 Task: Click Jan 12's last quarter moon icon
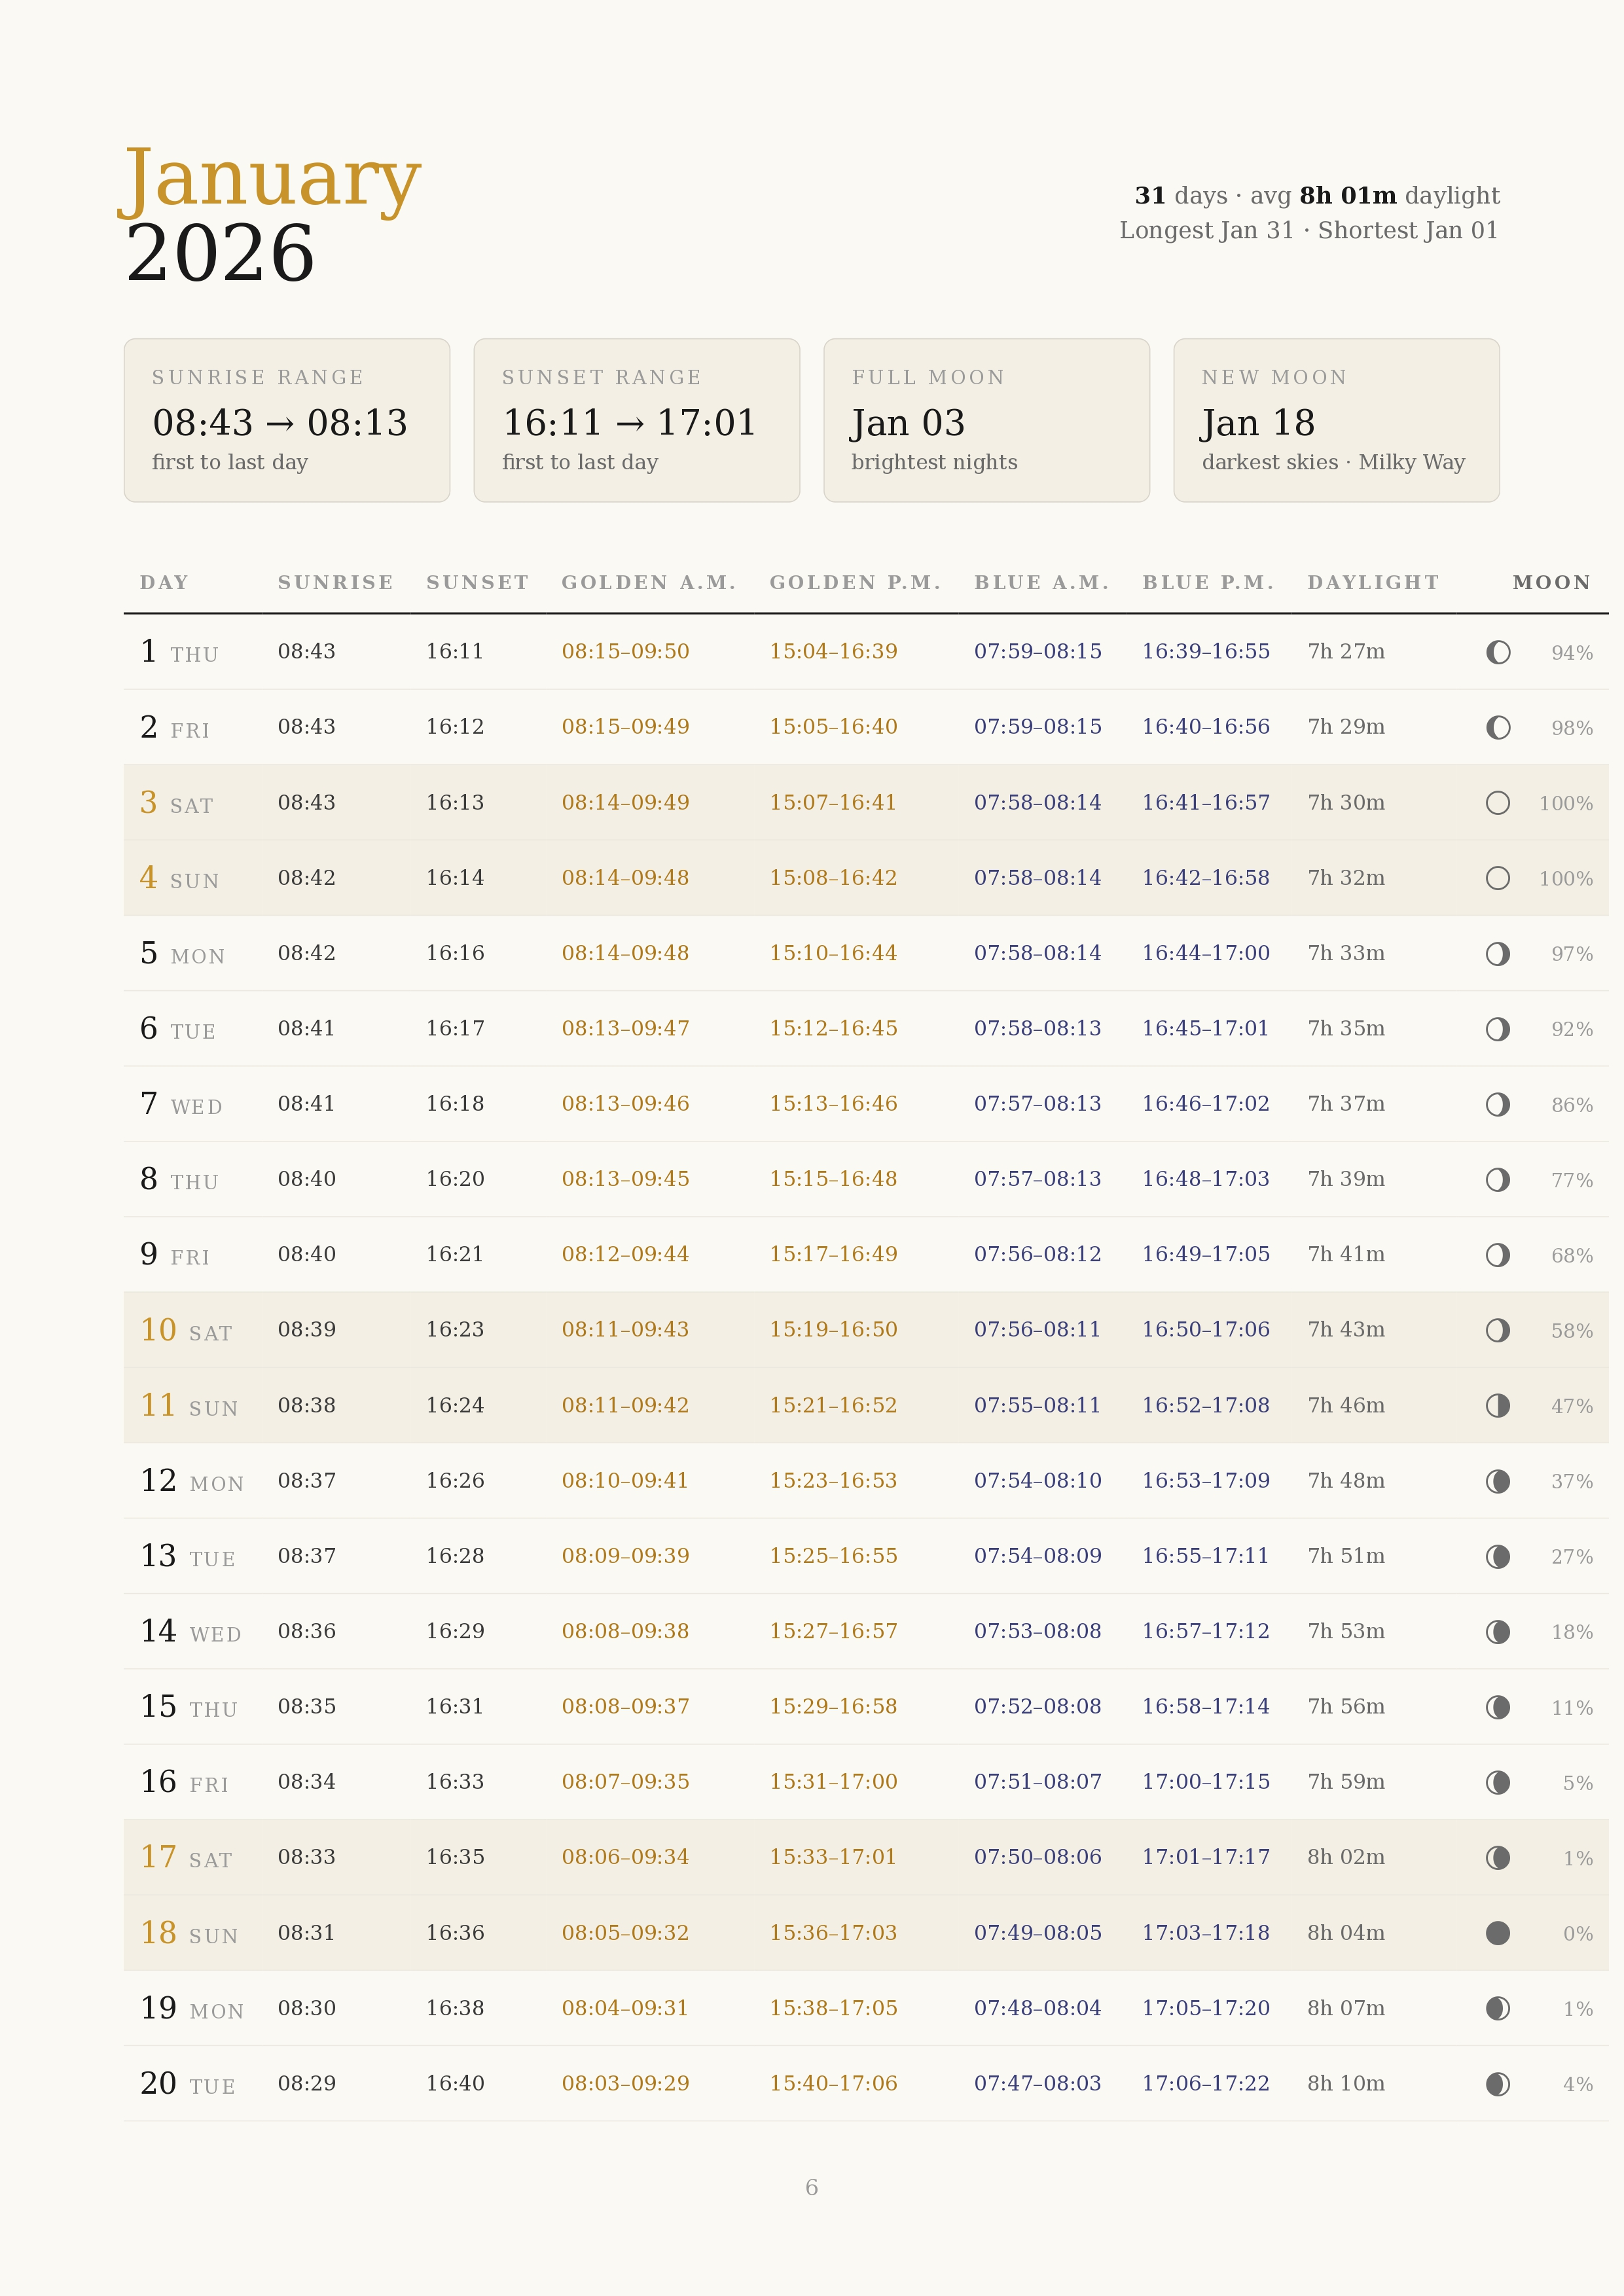click(1497, 1481)
